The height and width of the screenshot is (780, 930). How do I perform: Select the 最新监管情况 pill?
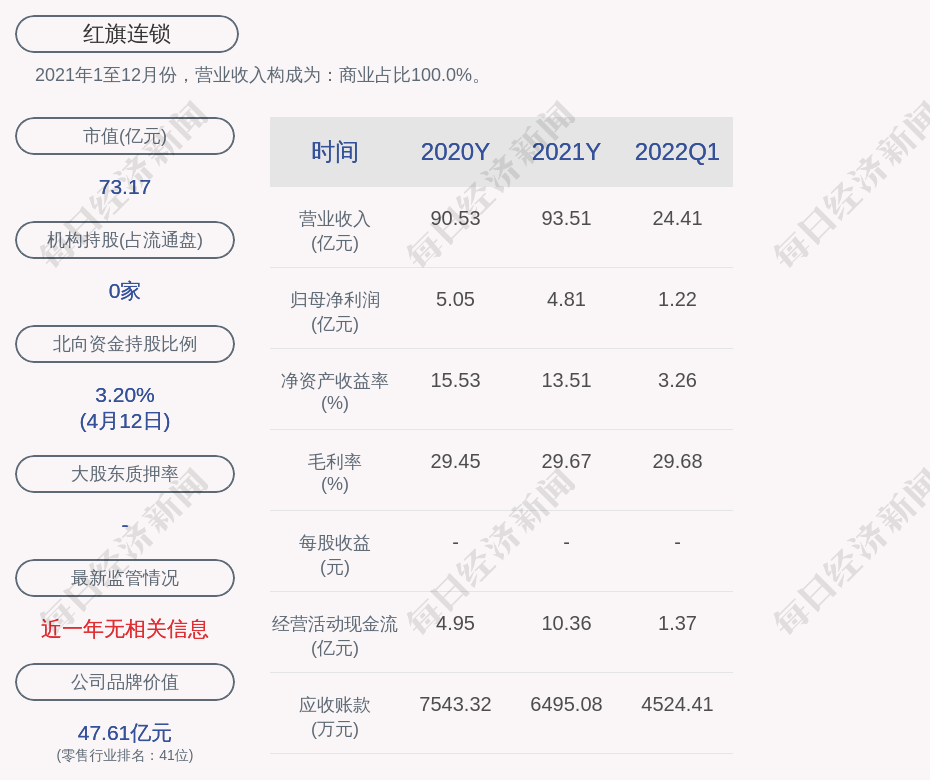point(125,578)
